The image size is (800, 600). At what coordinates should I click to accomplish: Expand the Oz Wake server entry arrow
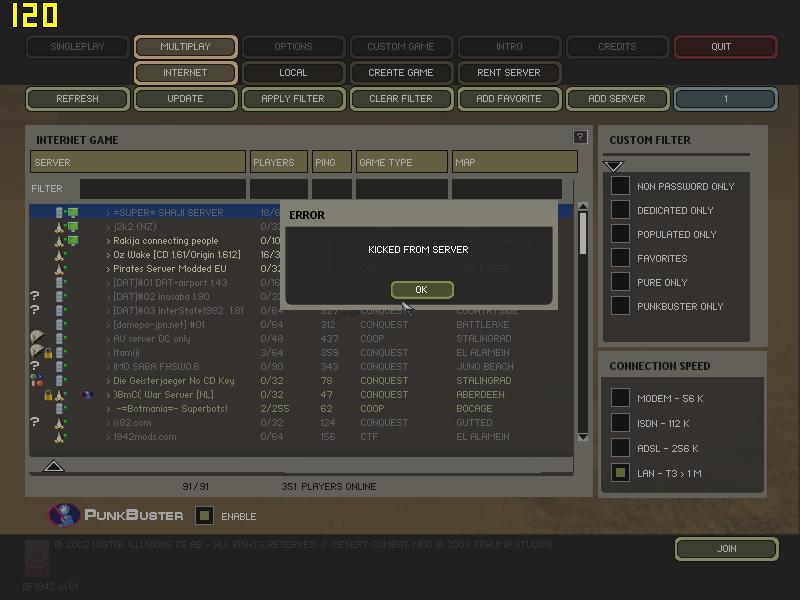[x=108, y=255]
